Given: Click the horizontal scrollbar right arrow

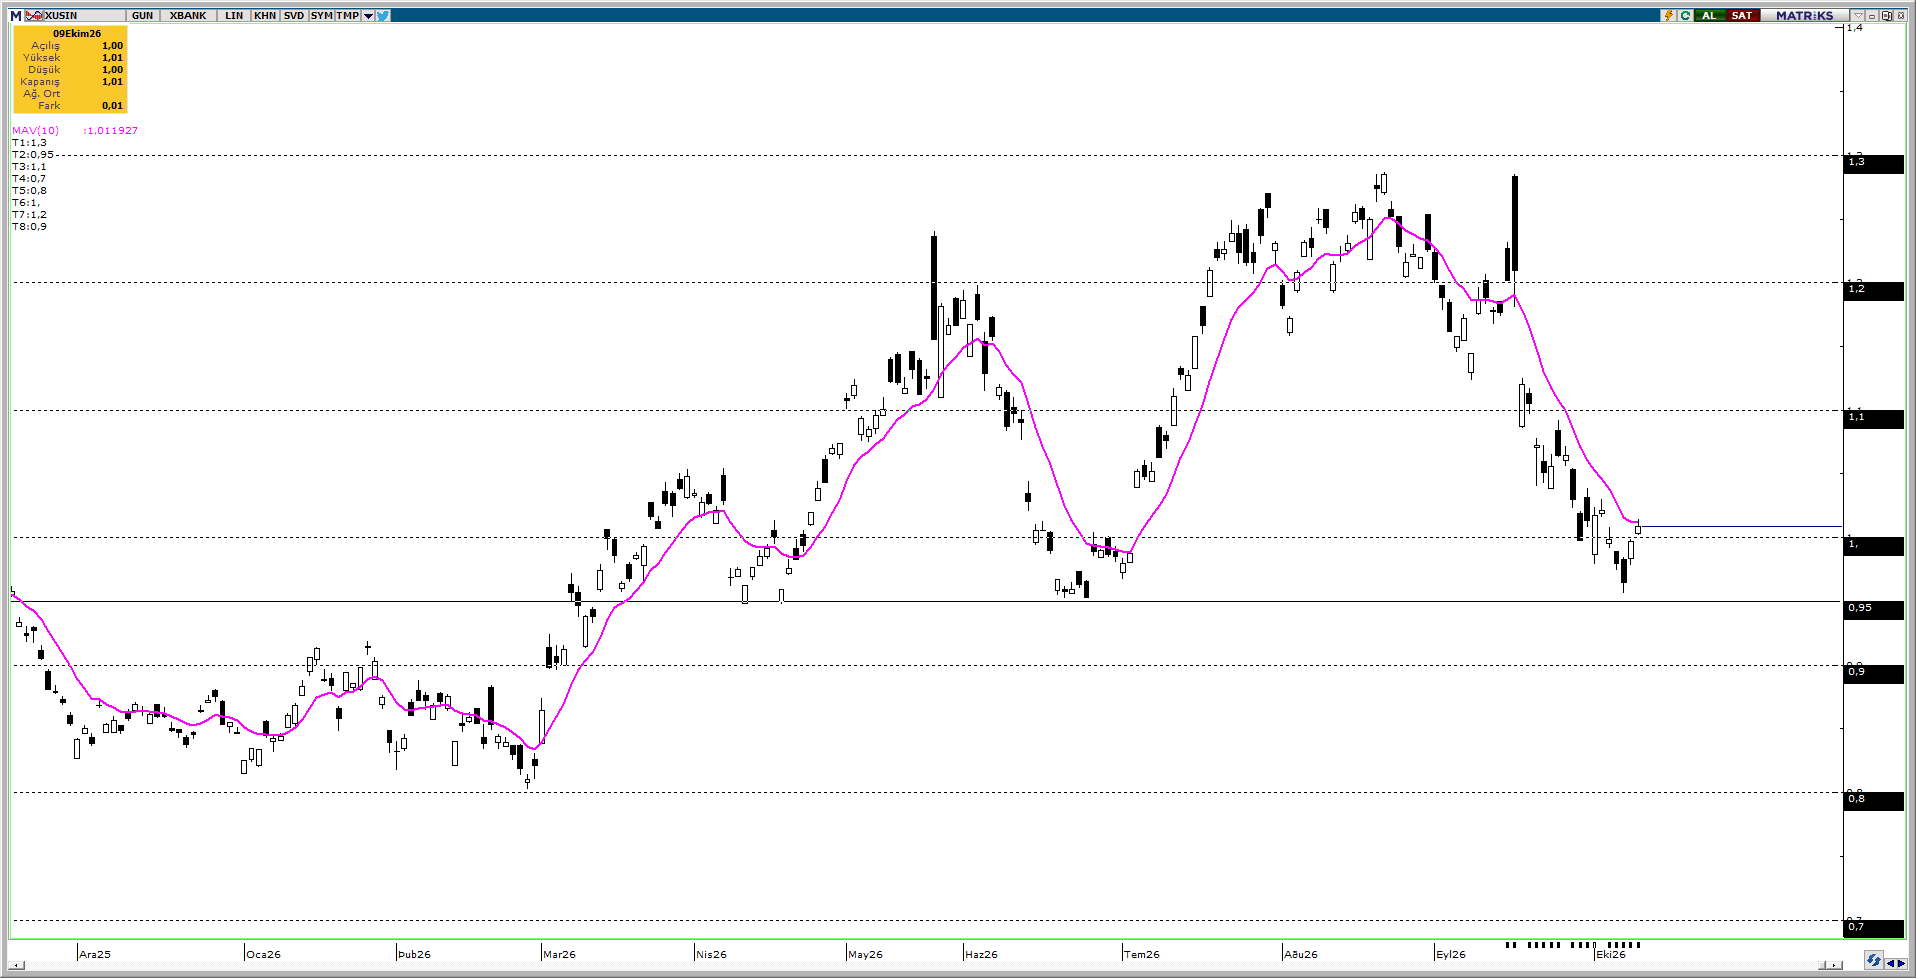Looking at the screenshot, I should tap(1834, 965).
